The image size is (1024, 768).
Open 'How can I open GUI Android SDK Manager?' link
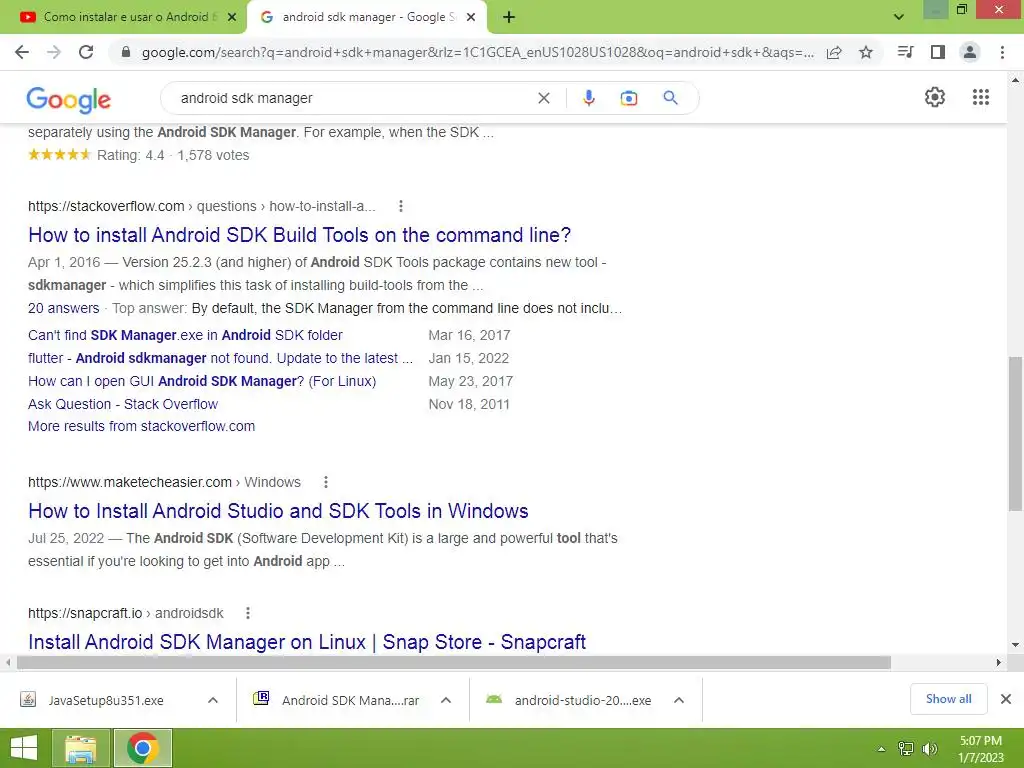coord(202,381)
